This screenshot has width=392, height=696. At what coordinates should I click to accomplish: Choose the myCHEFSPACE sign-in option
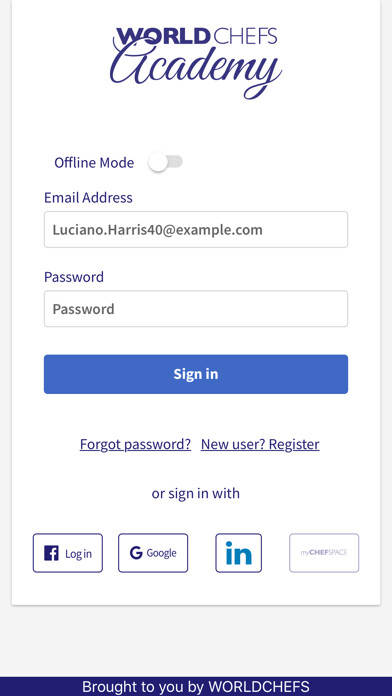(324, 553)
